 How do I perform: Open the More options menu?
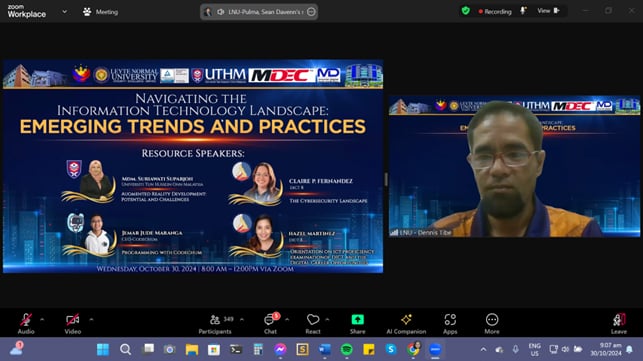[492, 323]
